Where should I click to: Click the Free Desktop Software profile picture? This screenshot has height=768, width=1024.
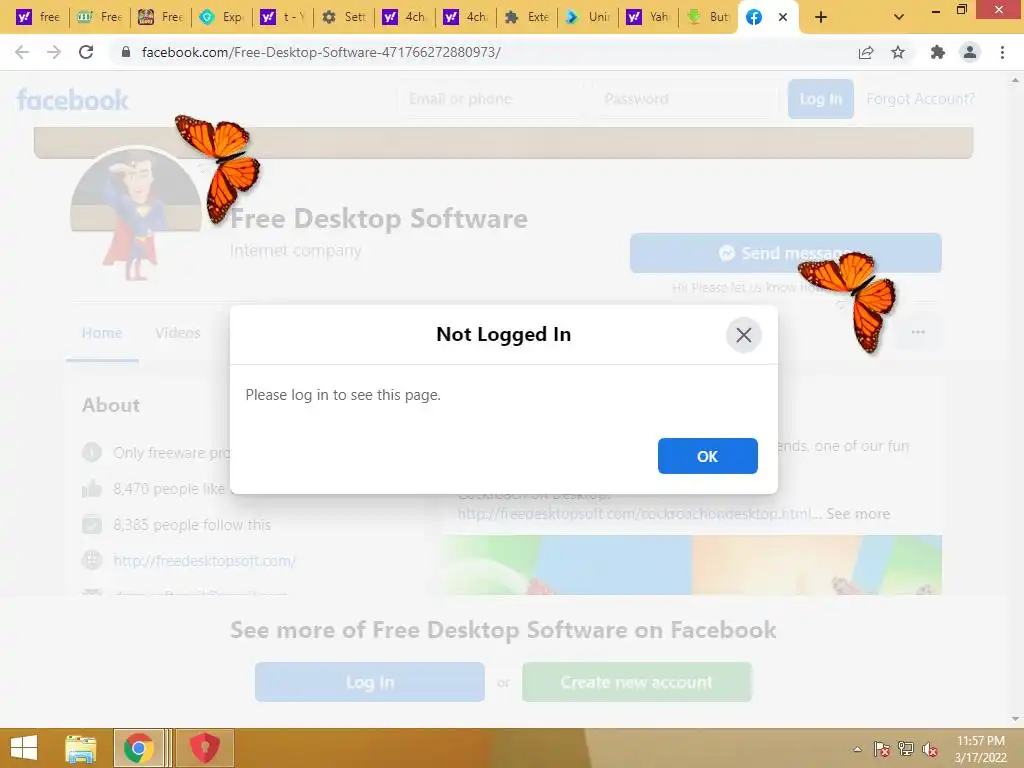click(x=136, y=214)
